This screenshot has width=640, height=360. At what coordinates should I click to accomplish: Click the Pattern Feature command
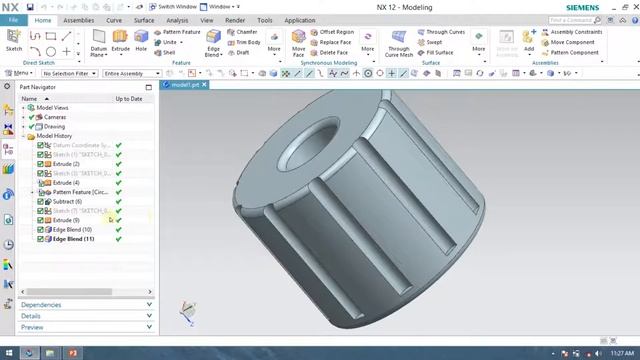click(x=177, y=32)
